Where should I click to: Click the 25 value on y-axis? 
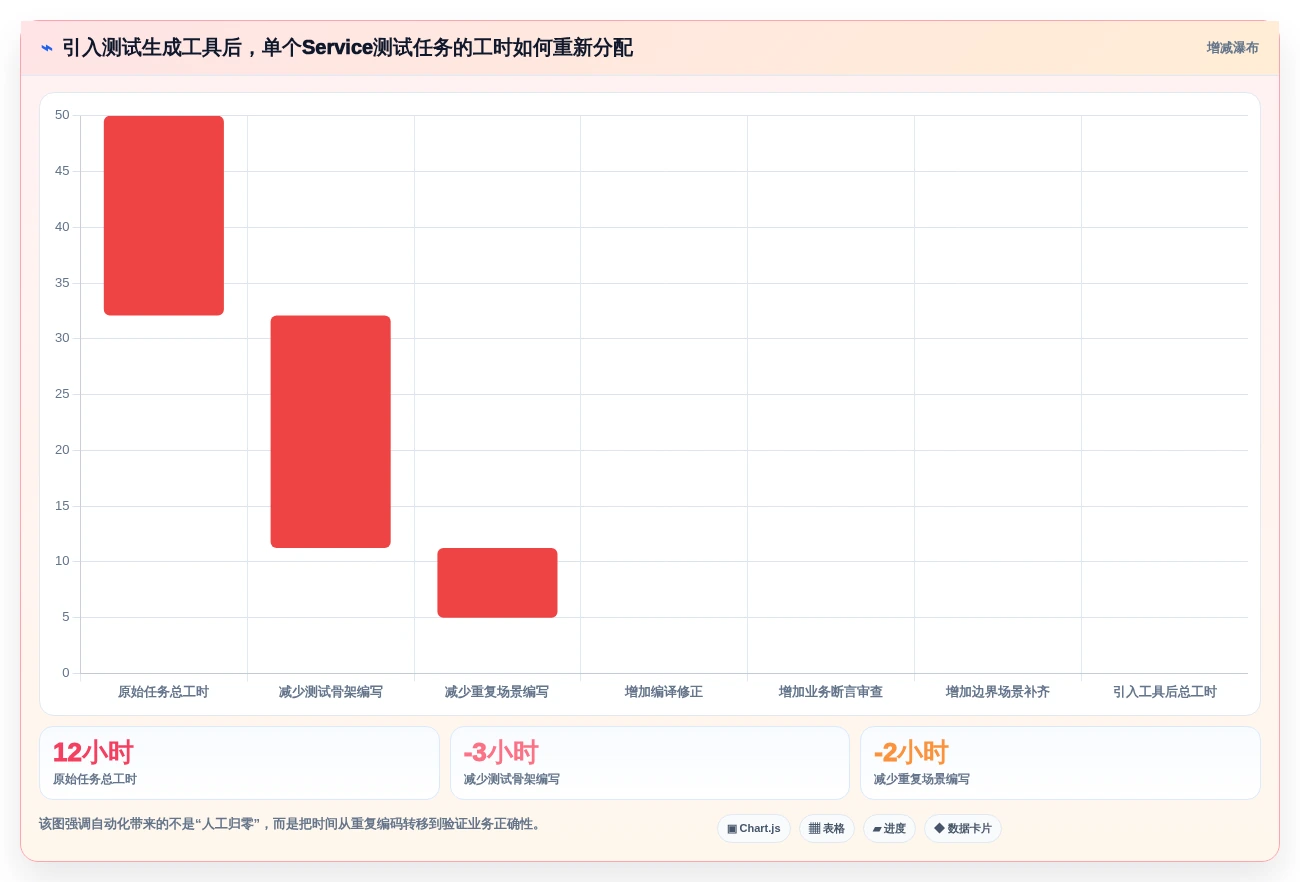tap(62, 394)
